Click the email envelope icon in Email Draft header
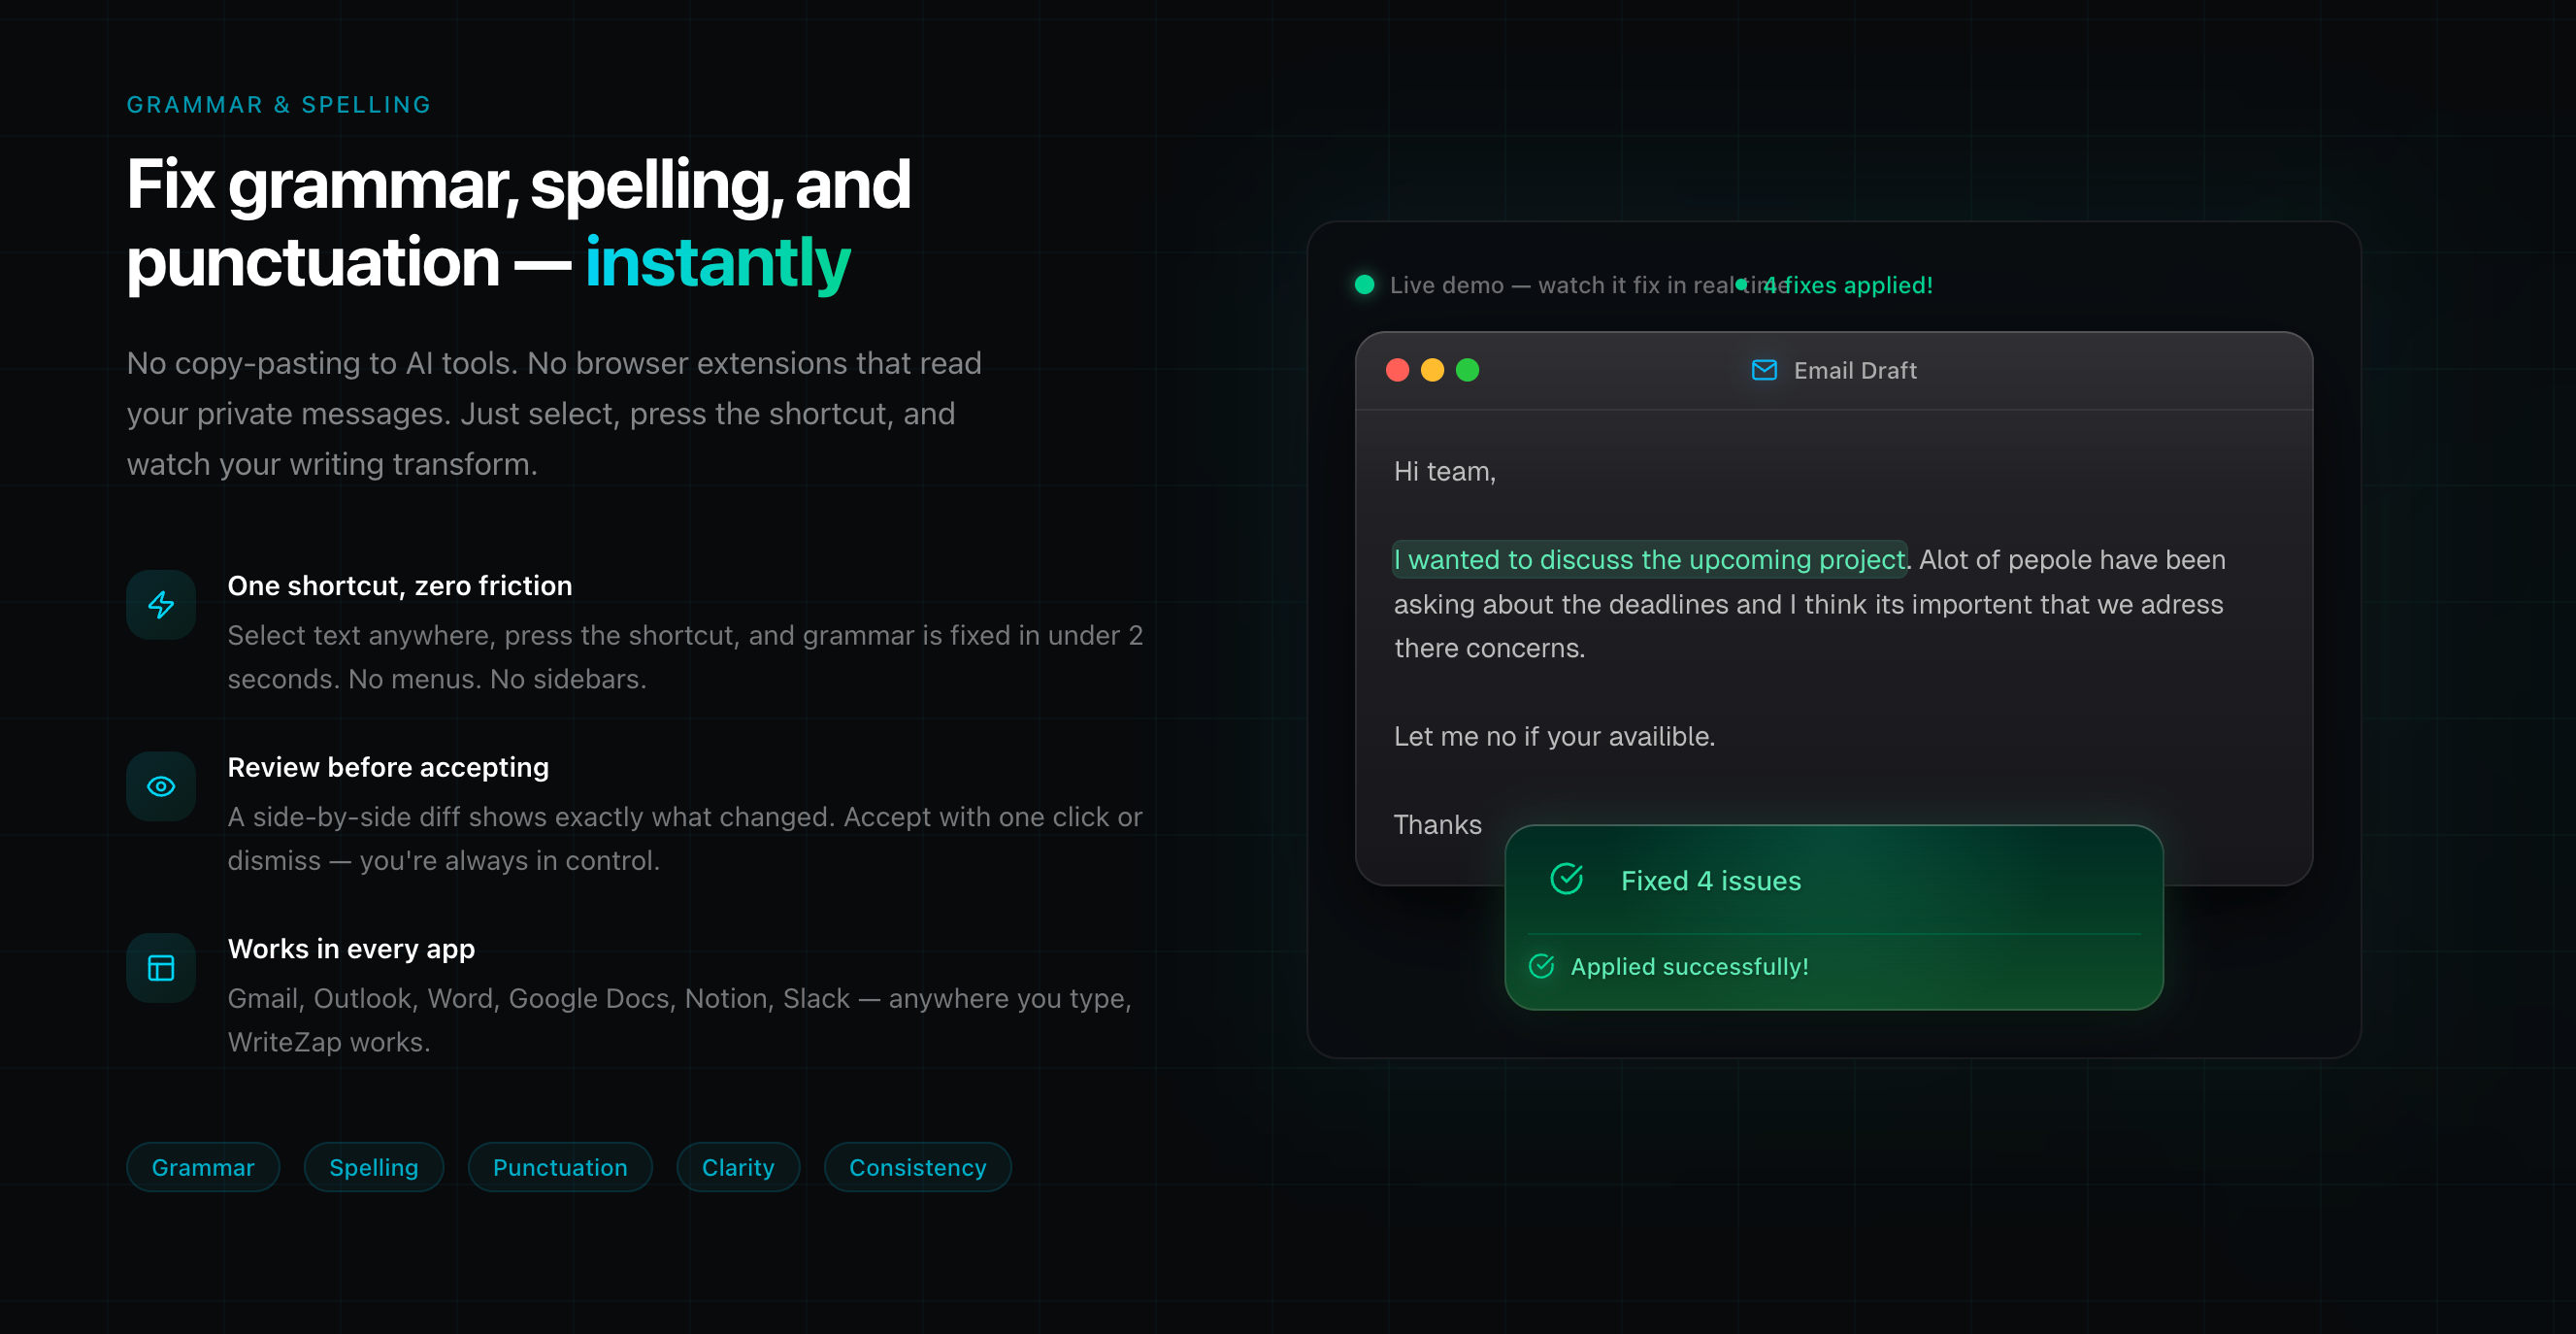 click(x=1763, y=370)
